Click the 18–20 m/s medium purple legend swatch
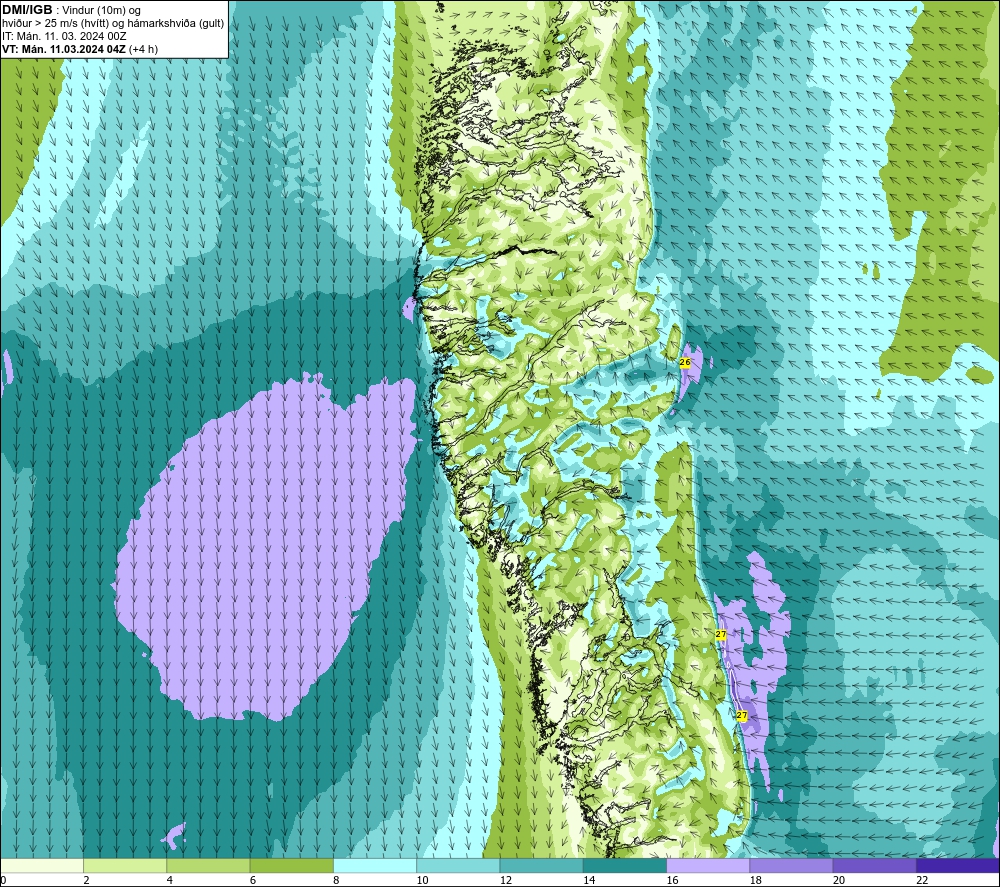This screenshot has height=887, width=1000. 791,865
